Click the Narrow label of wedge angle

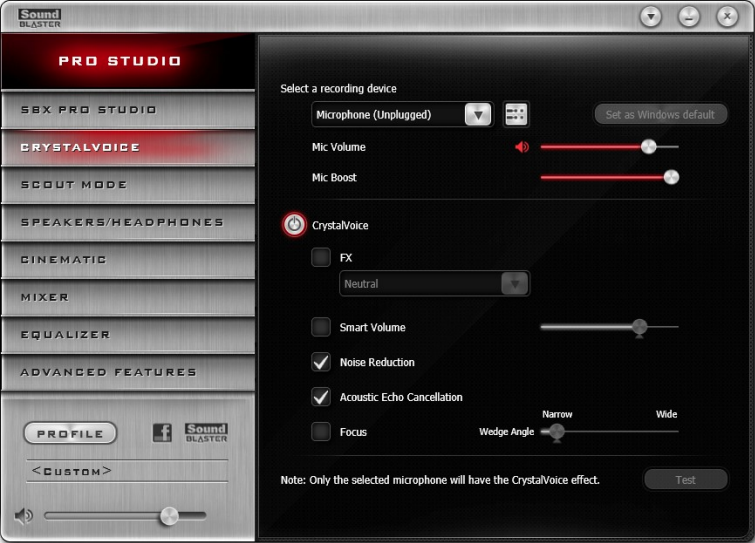point(557,414)
